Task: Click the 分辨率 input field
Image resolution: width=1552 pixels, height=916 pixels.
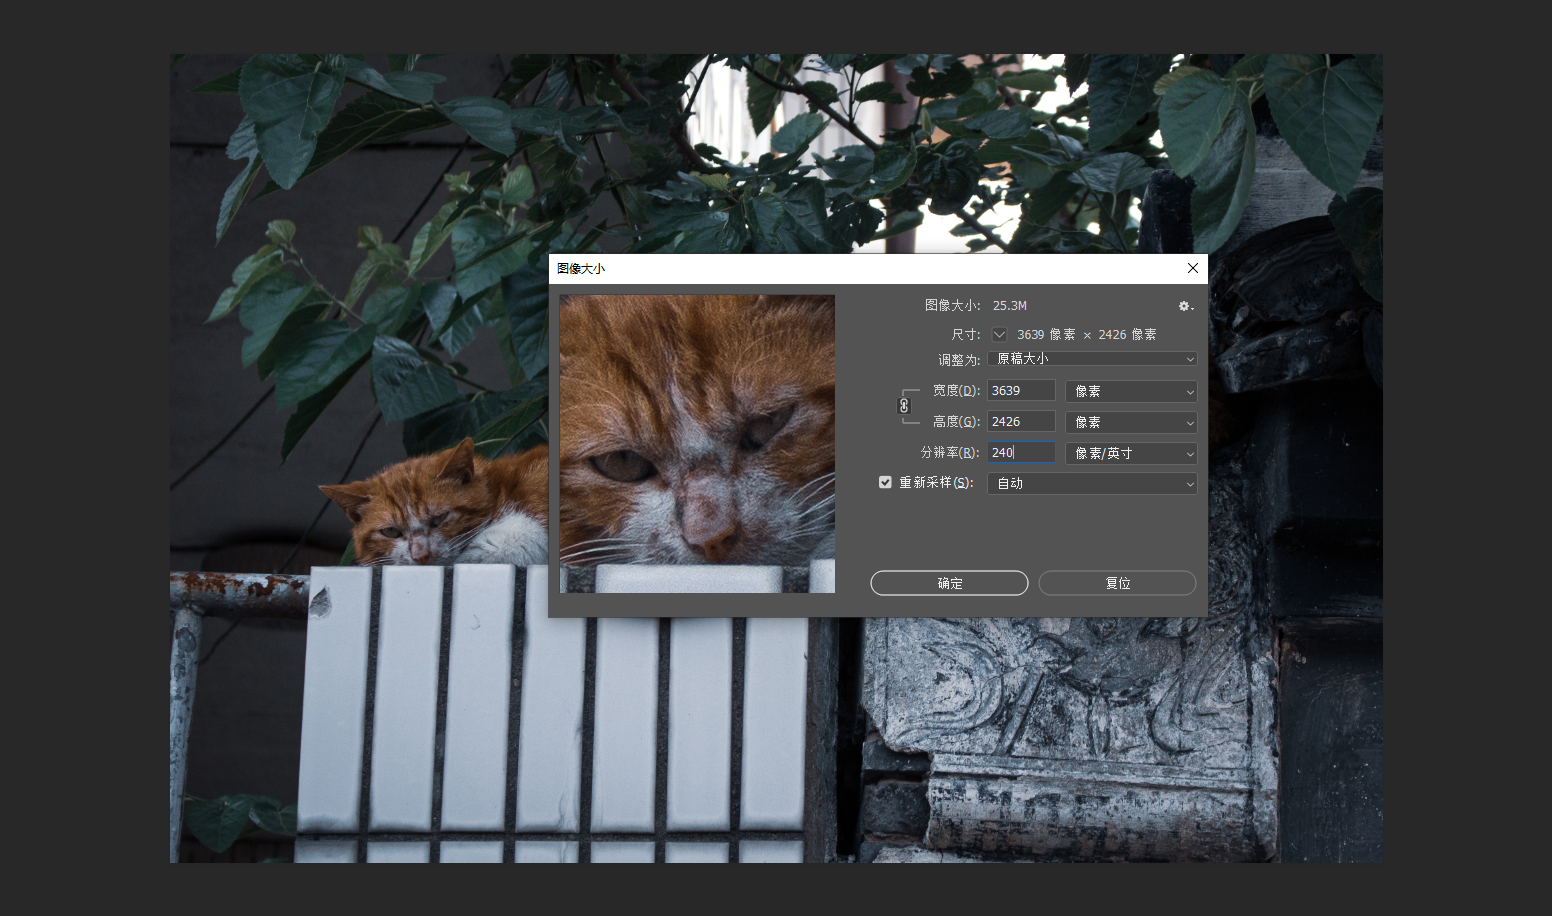Action: (x=1021, y=453)
